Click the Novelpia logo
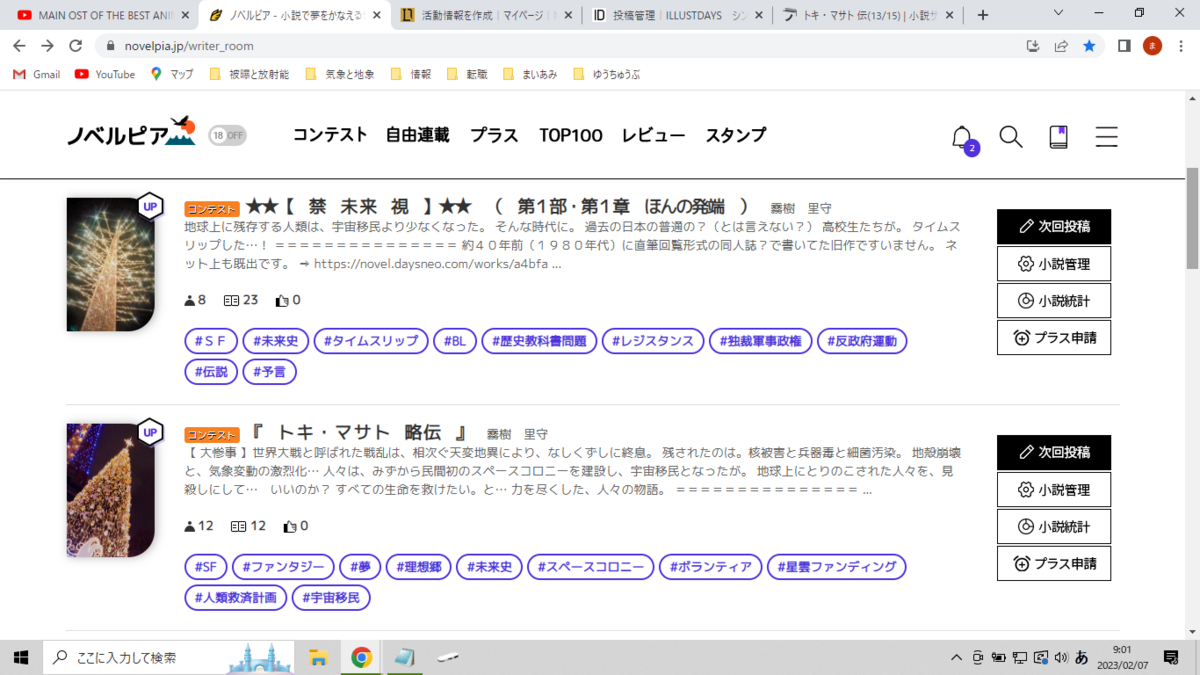This screenshot has height=675, width=1200. (x=132, y=132)
